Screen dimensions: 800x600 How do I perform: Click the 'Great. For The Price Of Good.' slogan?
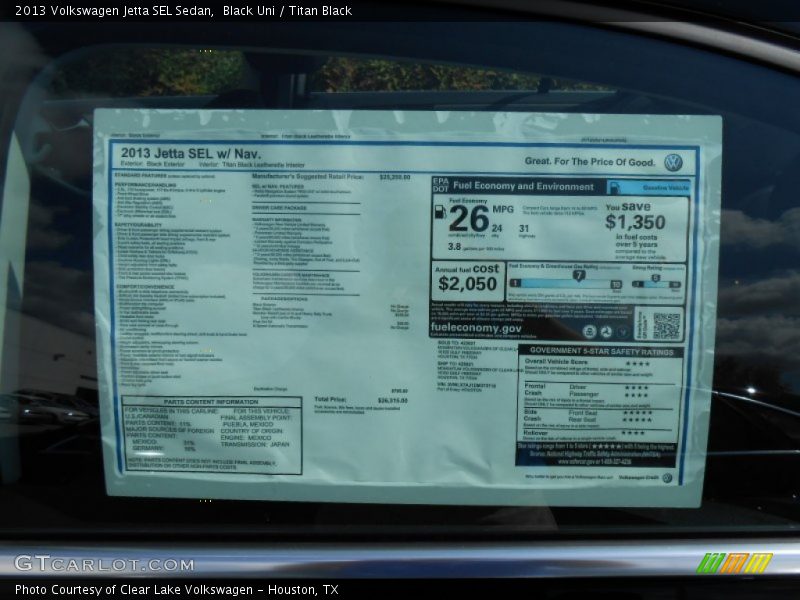[x=590, y=162]
